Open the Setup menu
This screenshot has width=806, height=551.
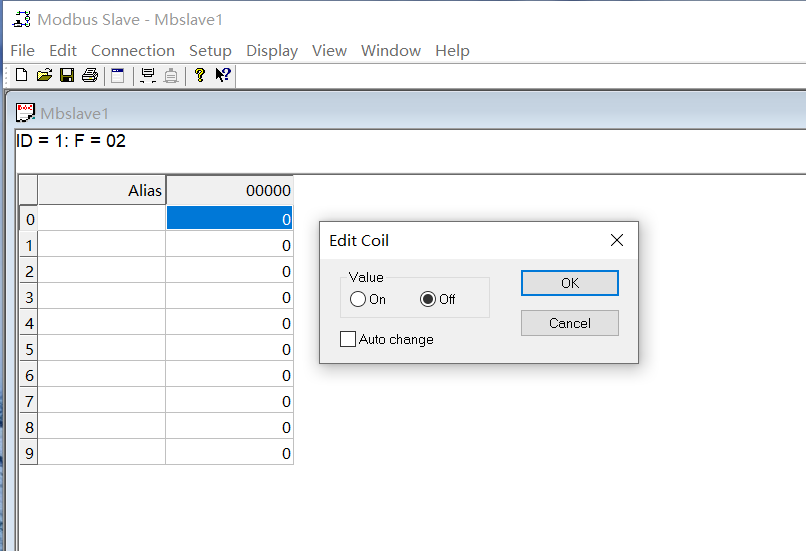210,50
